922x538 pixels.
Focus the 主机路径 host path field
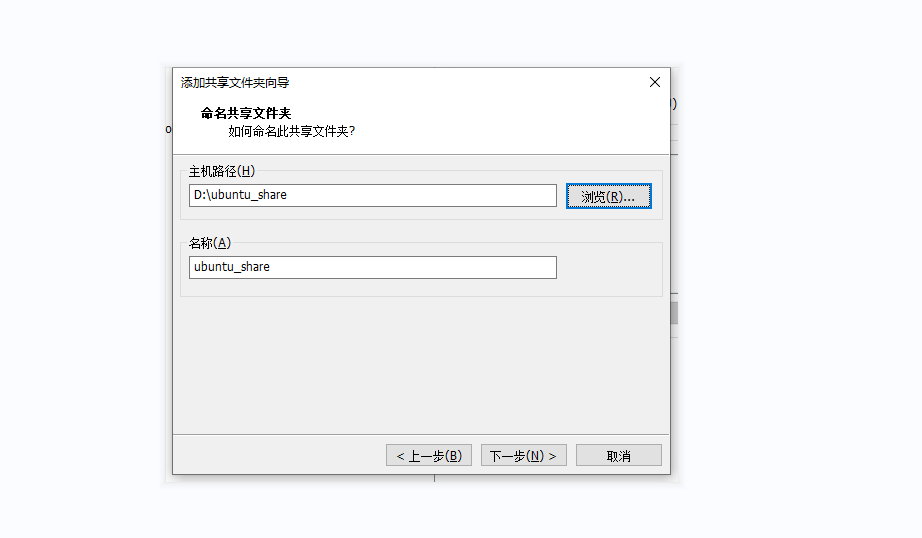(x=373, y=195)
